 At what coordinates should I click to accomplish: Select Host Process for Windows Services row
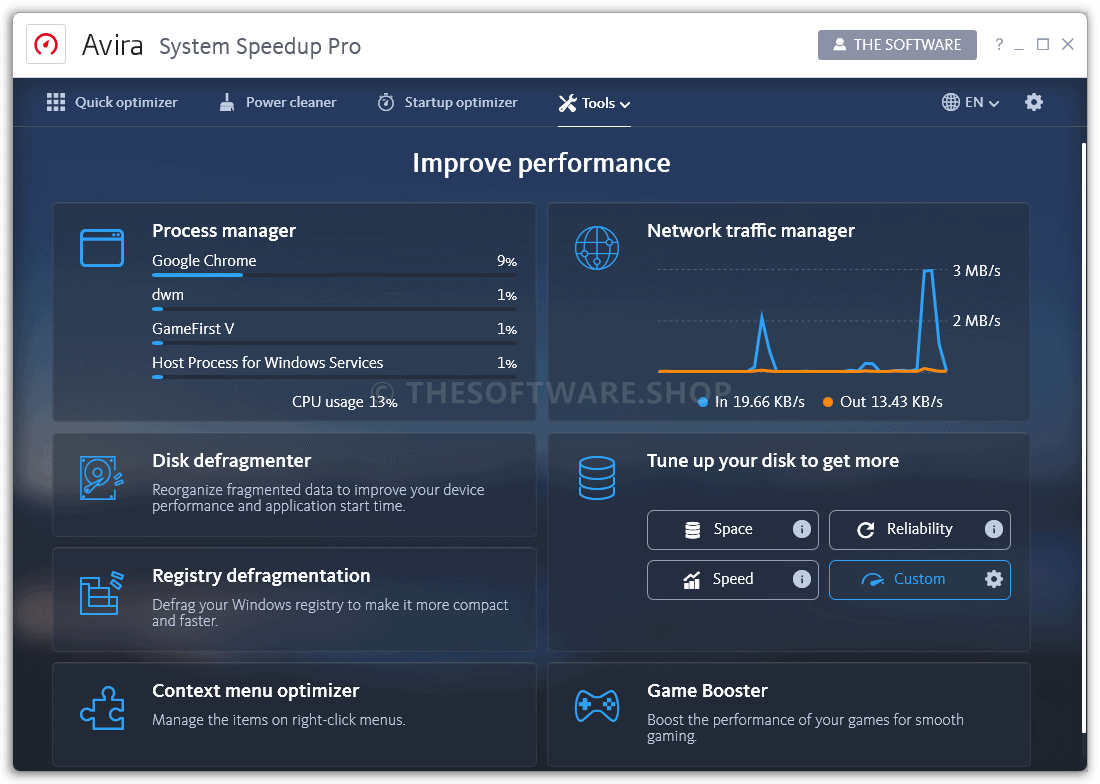(335, 366)
